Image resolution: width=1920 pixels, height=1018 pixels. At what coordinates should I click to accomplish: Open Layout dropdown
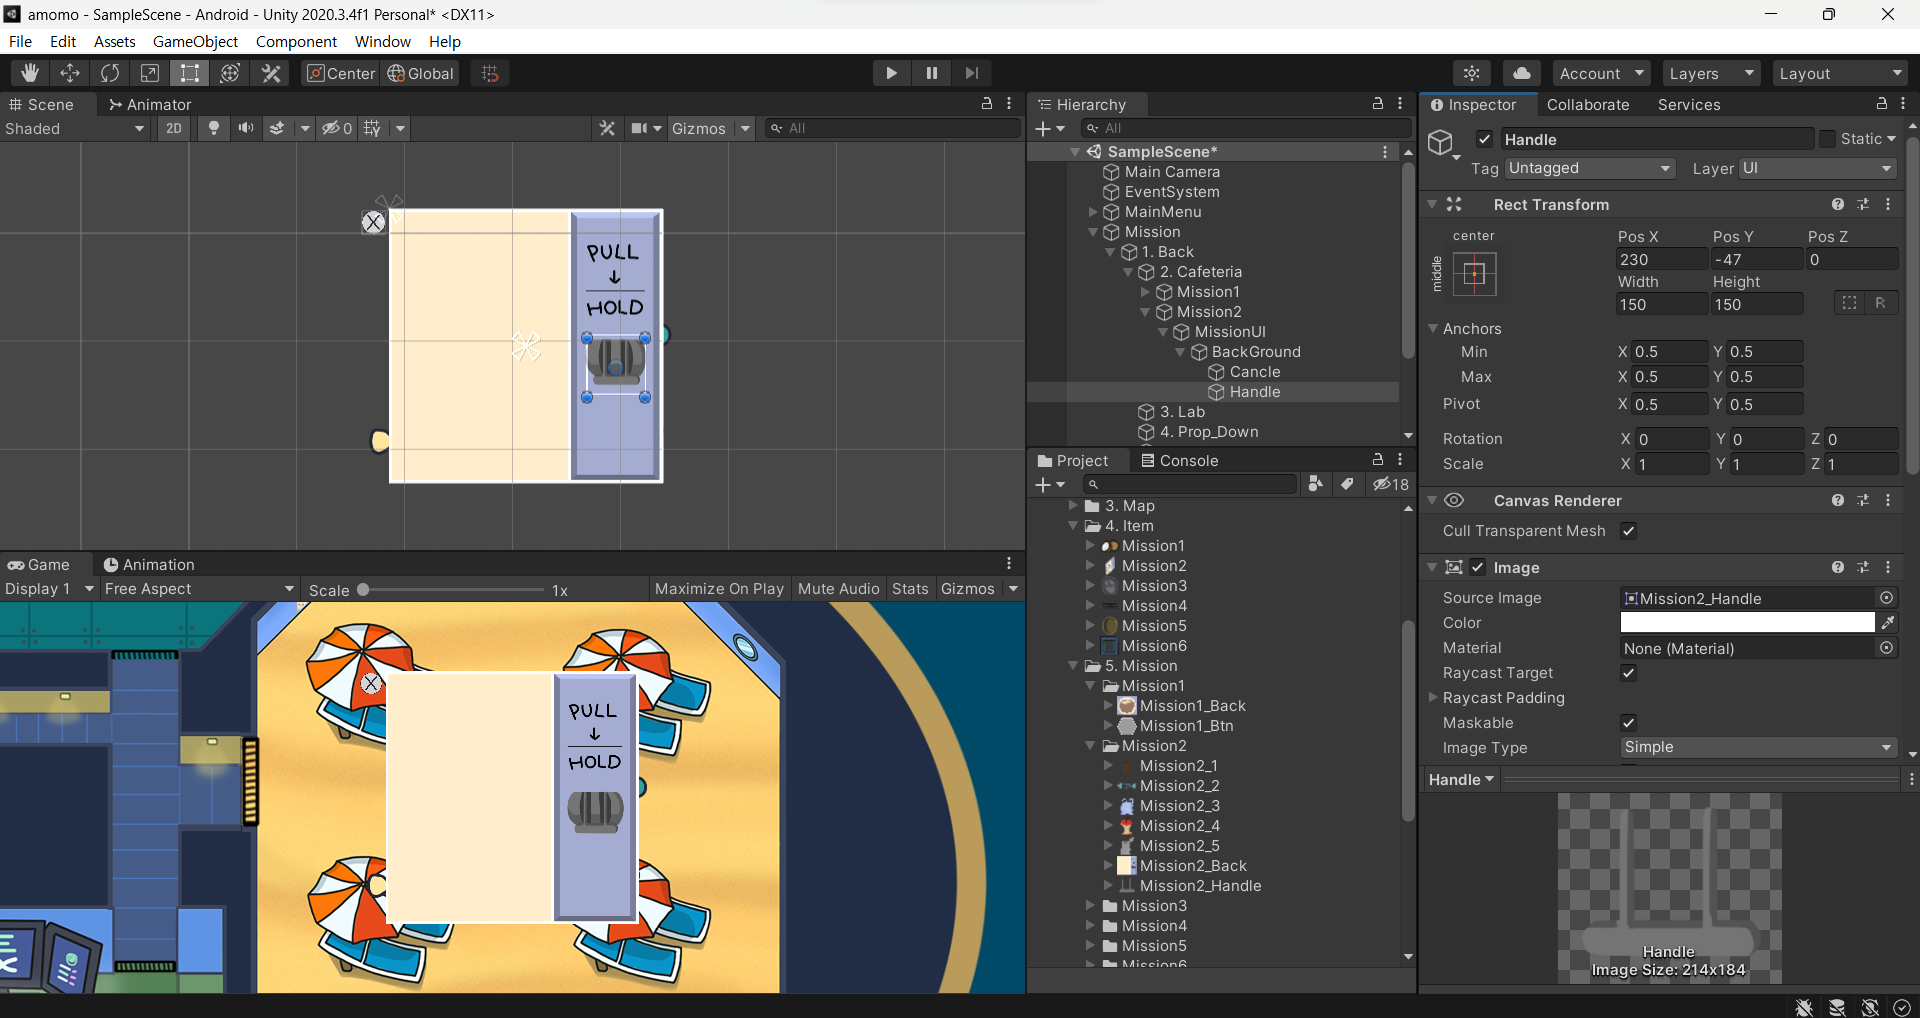click(x=1840, y=73)
